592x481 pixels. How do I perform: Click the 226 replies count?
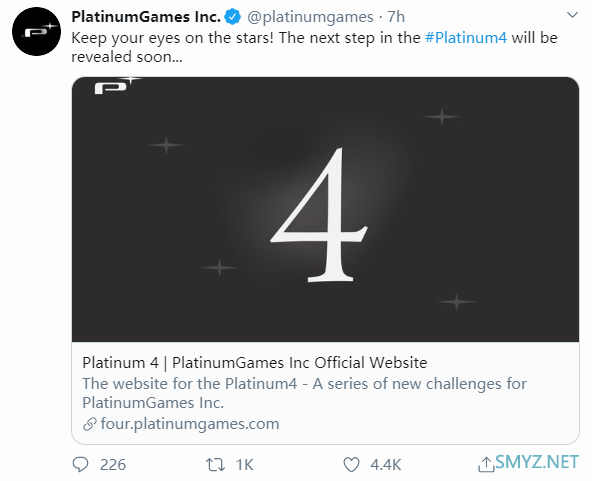coord(113,465)
